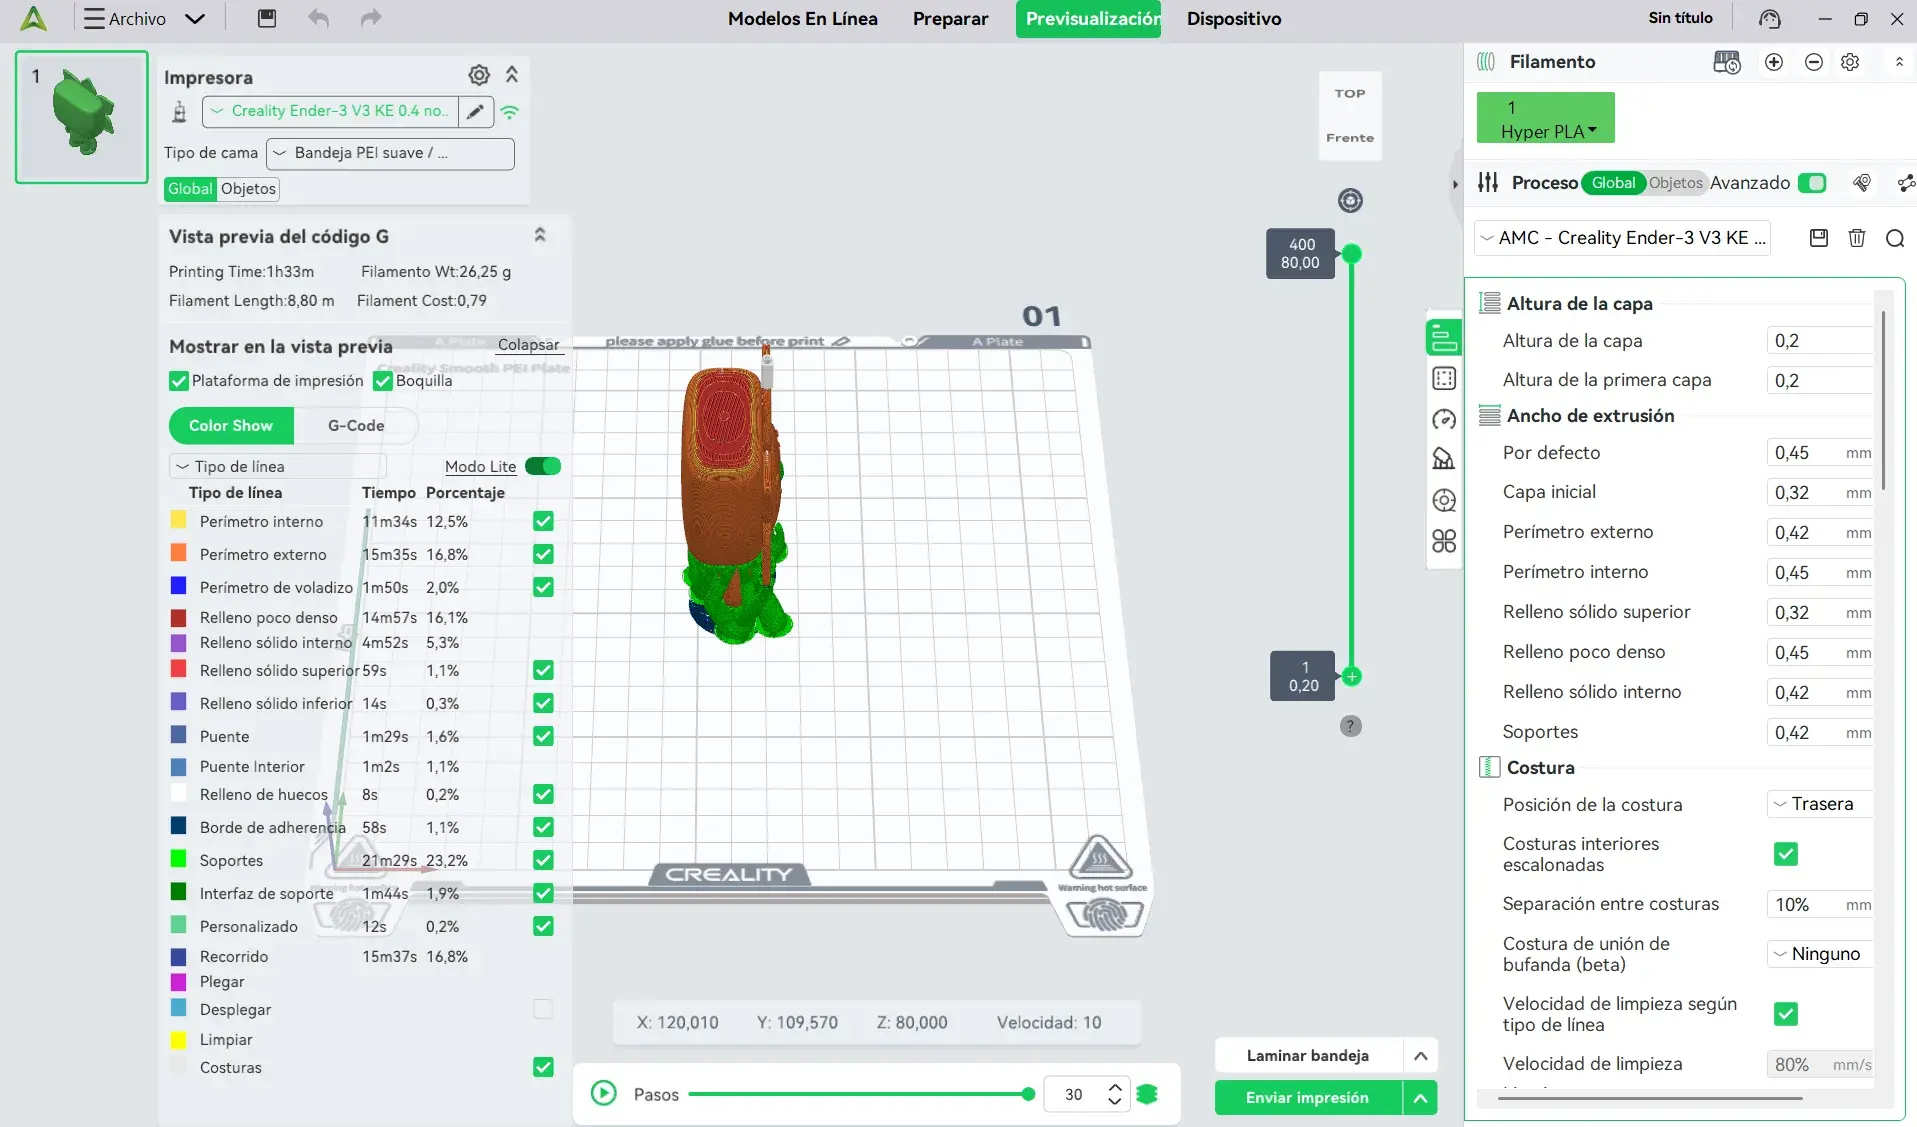
Task: Click the play button next to Pasos
Action: coord(604,1093)
